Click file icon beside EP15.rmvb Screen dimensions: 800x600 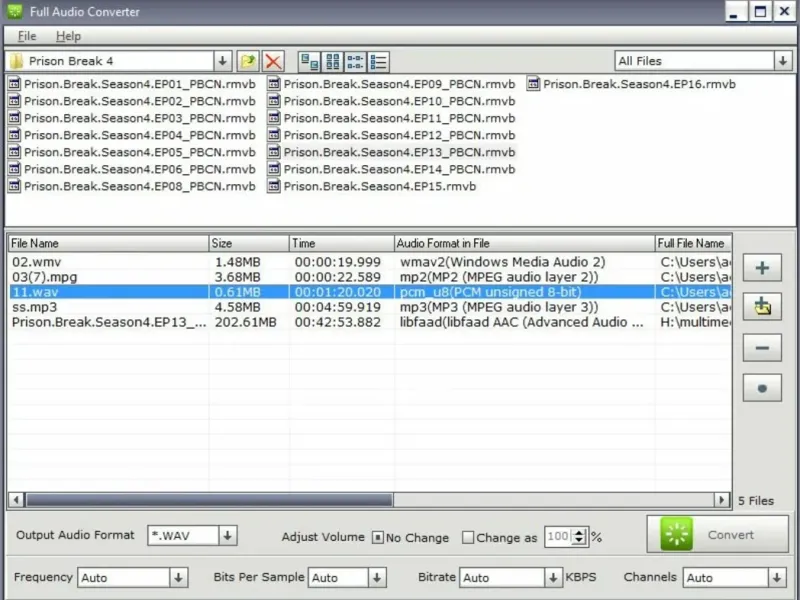[274, 186]
